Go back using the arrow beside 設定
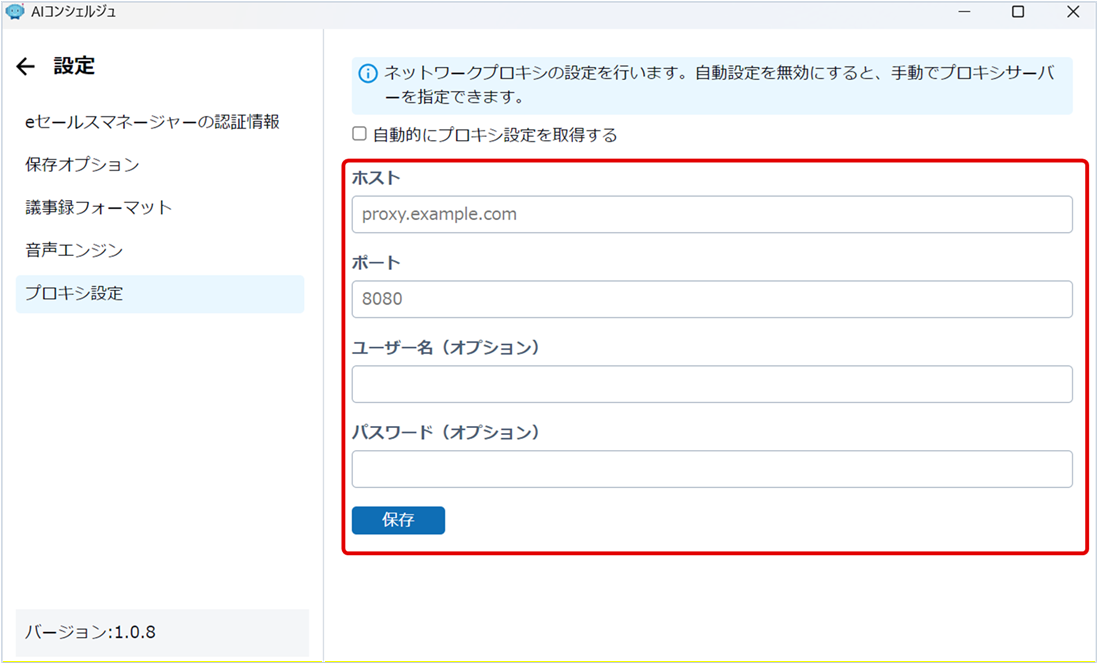This screenshot has width=1098, height=664. pos(26,68)
